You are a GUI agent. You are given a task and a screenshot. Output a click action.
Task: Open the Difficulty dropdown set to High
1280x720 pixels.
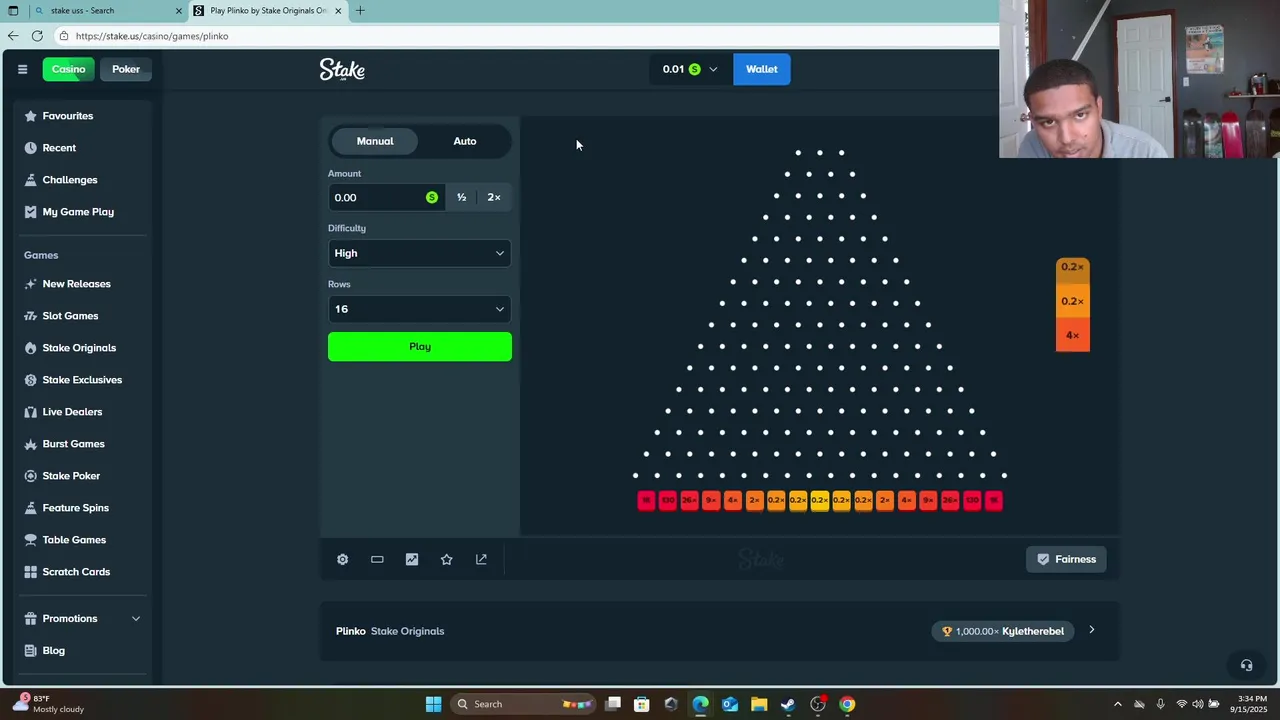click(x=420, y=253)
